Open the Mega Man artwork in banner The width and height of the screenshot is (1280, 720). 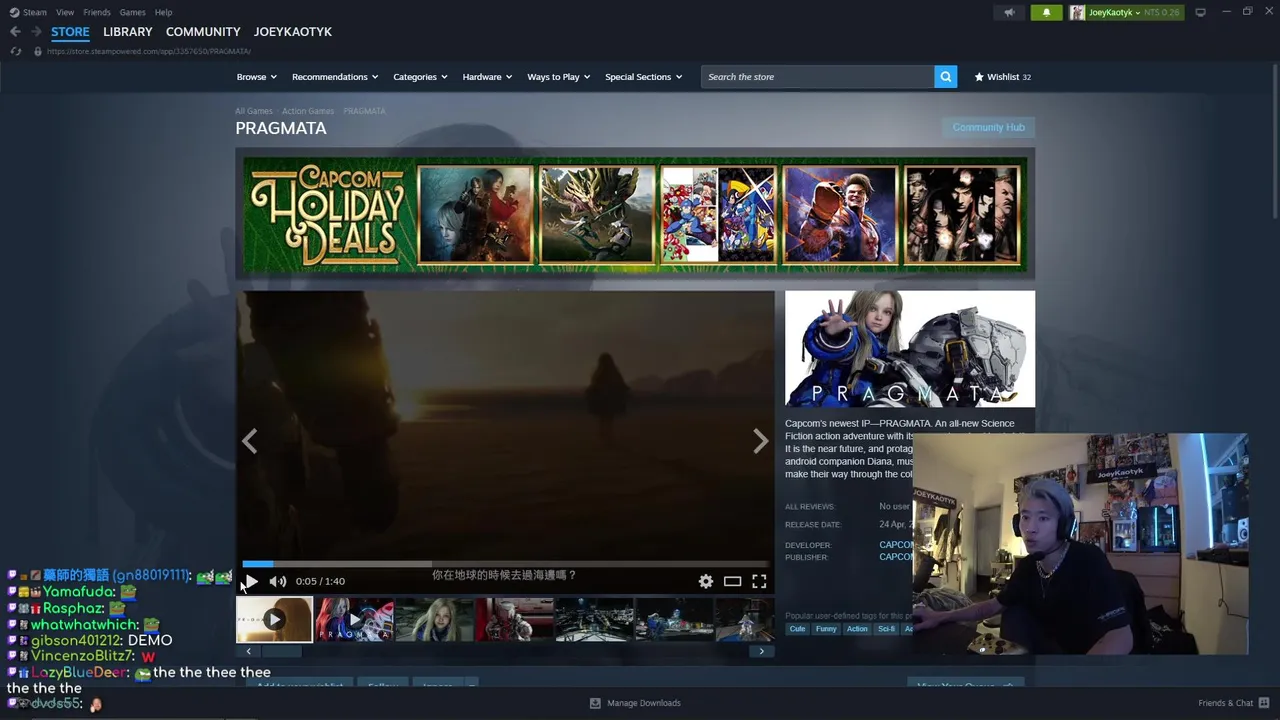point(718,214)
